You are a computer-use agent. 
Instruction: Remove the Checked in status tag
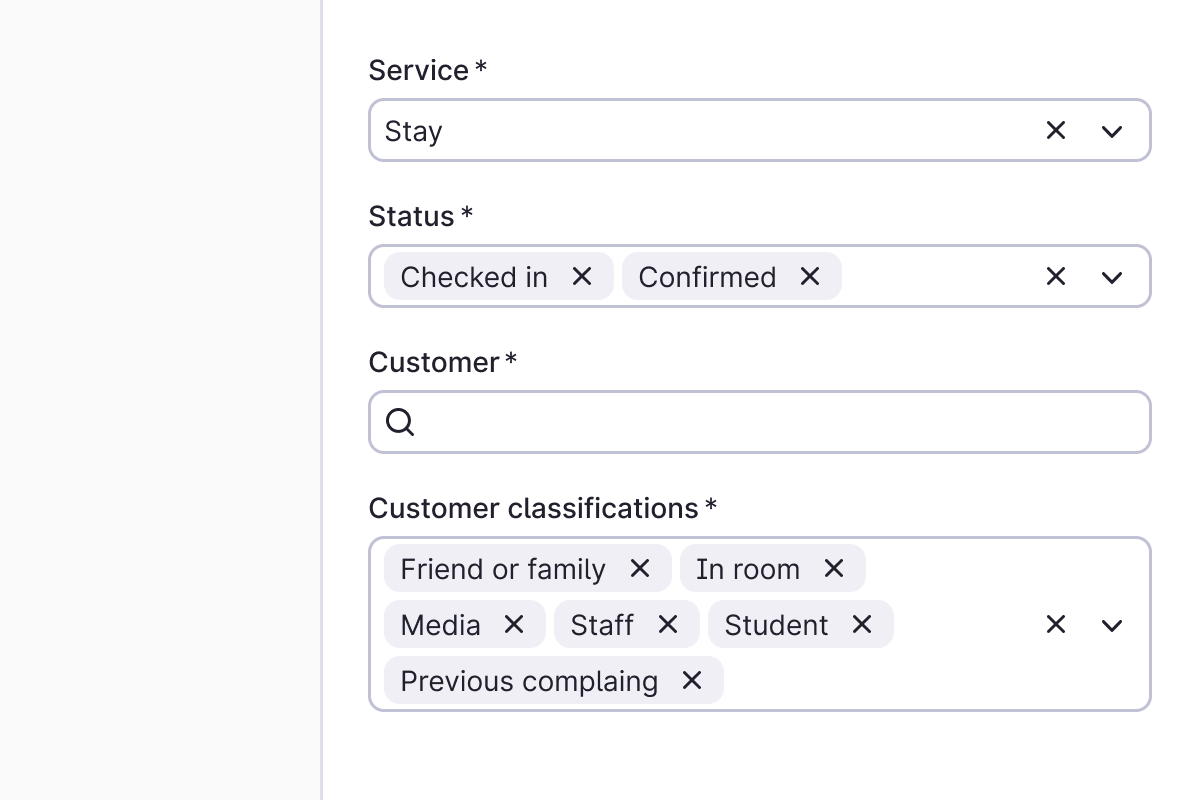[582, 276]
